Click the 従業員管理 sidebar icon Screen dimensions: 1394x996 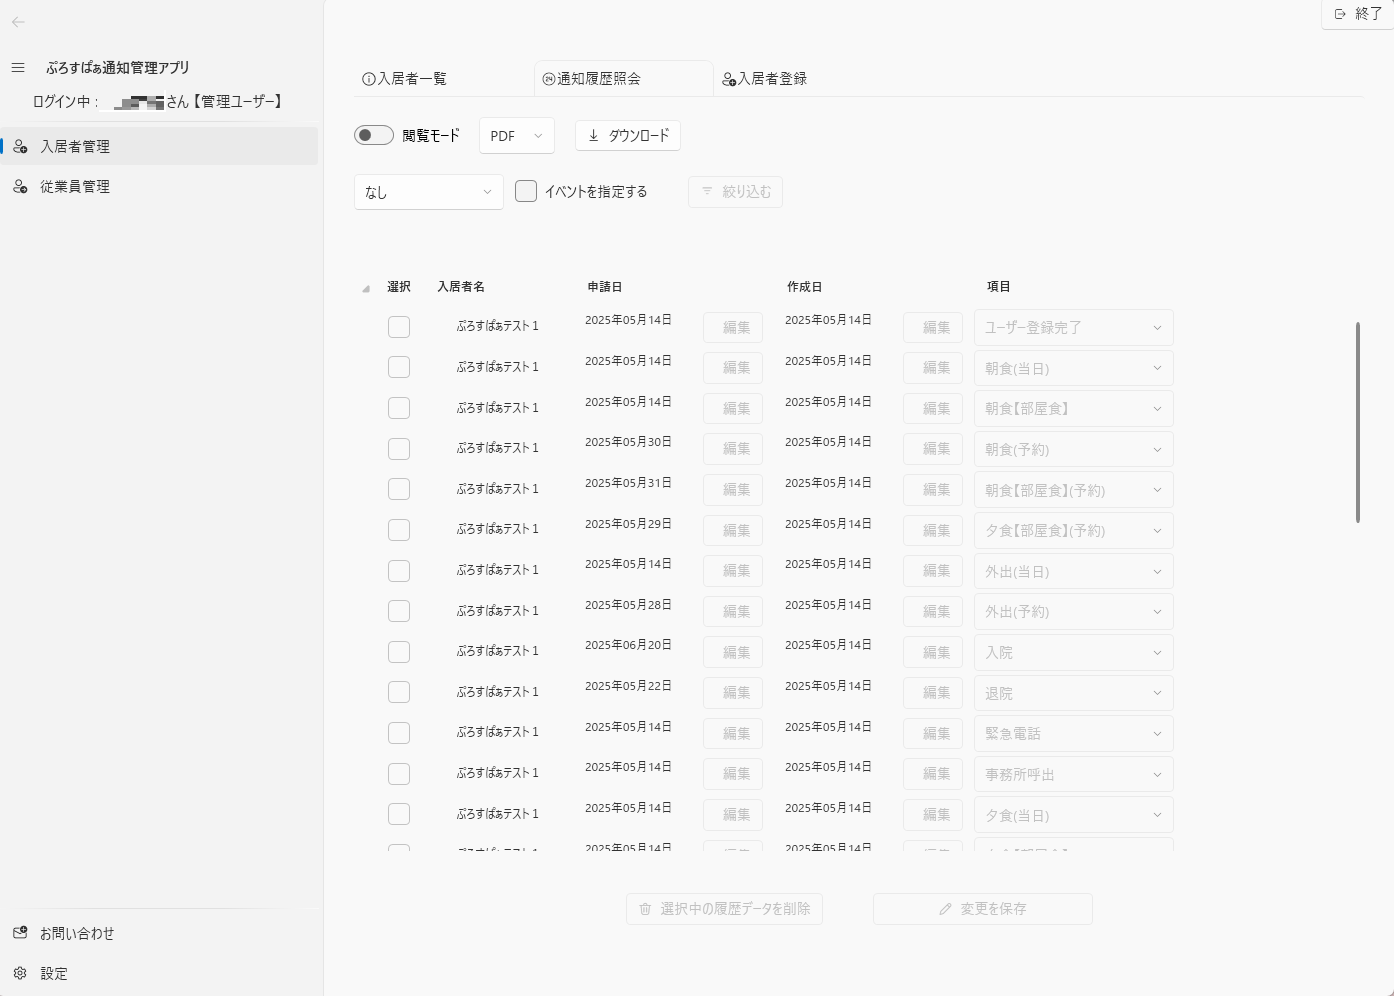click(x=20, y=187)
